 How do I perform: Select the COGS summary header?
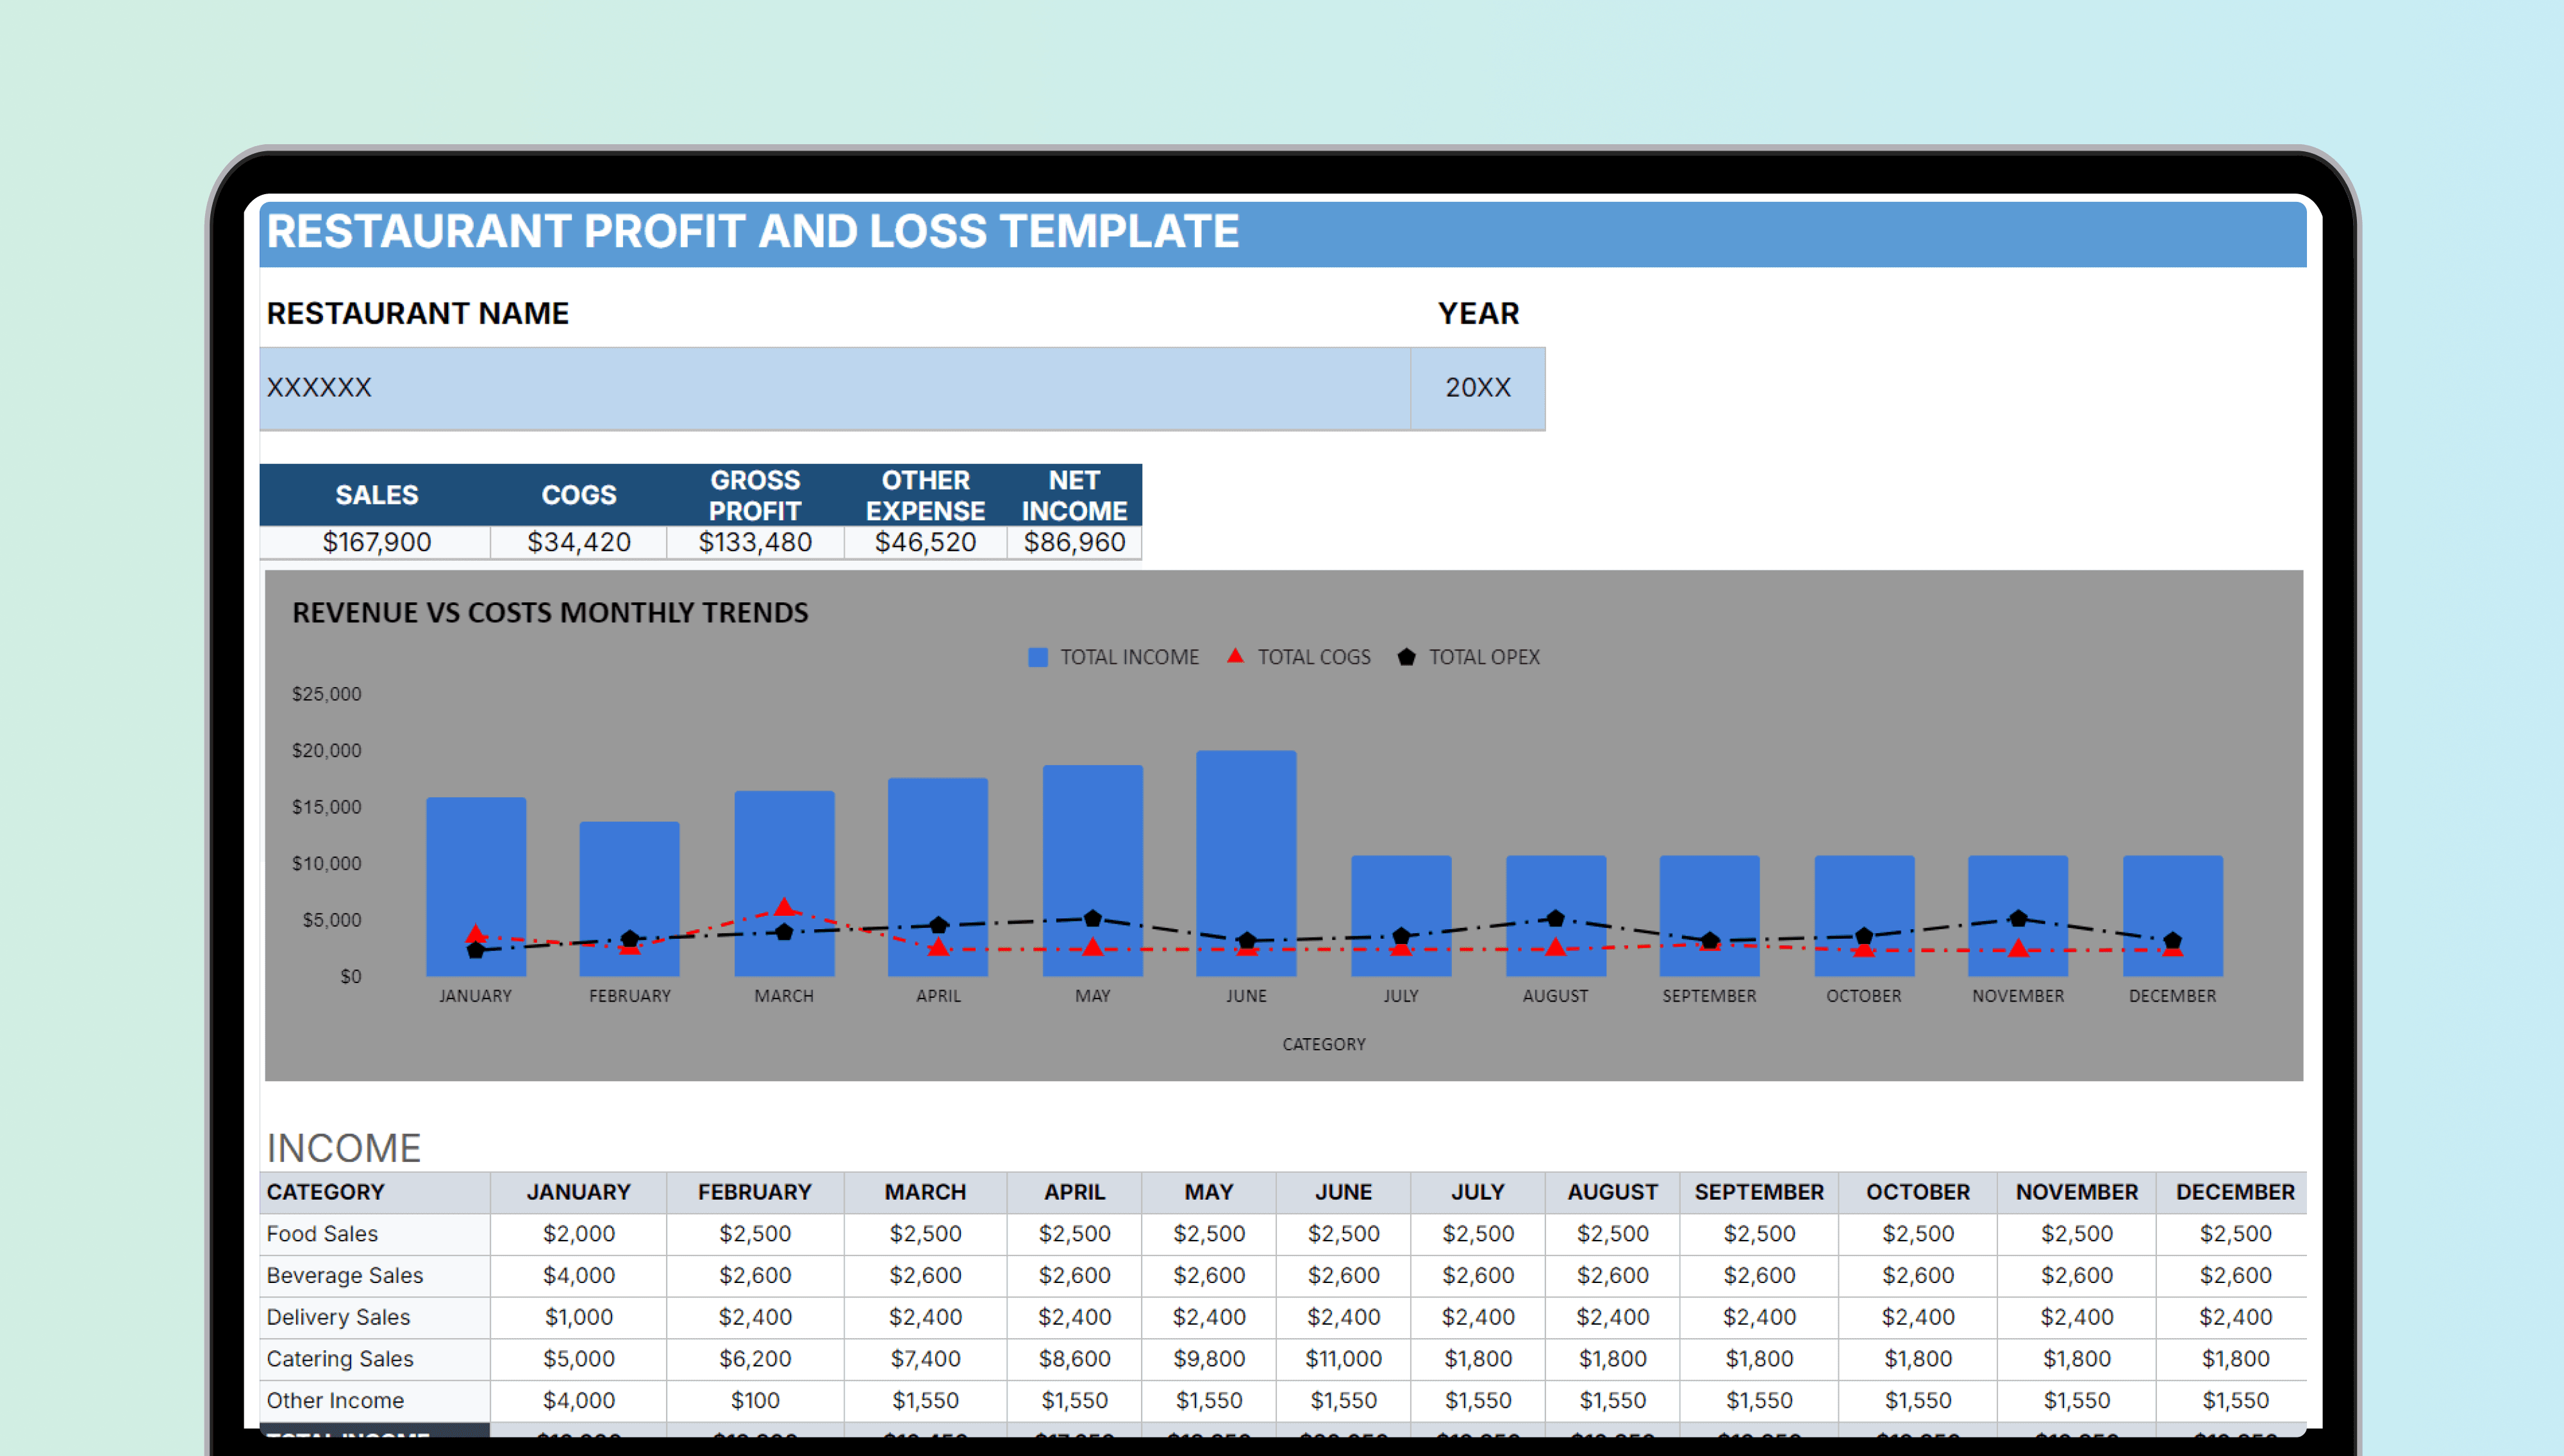pos(579,495)
